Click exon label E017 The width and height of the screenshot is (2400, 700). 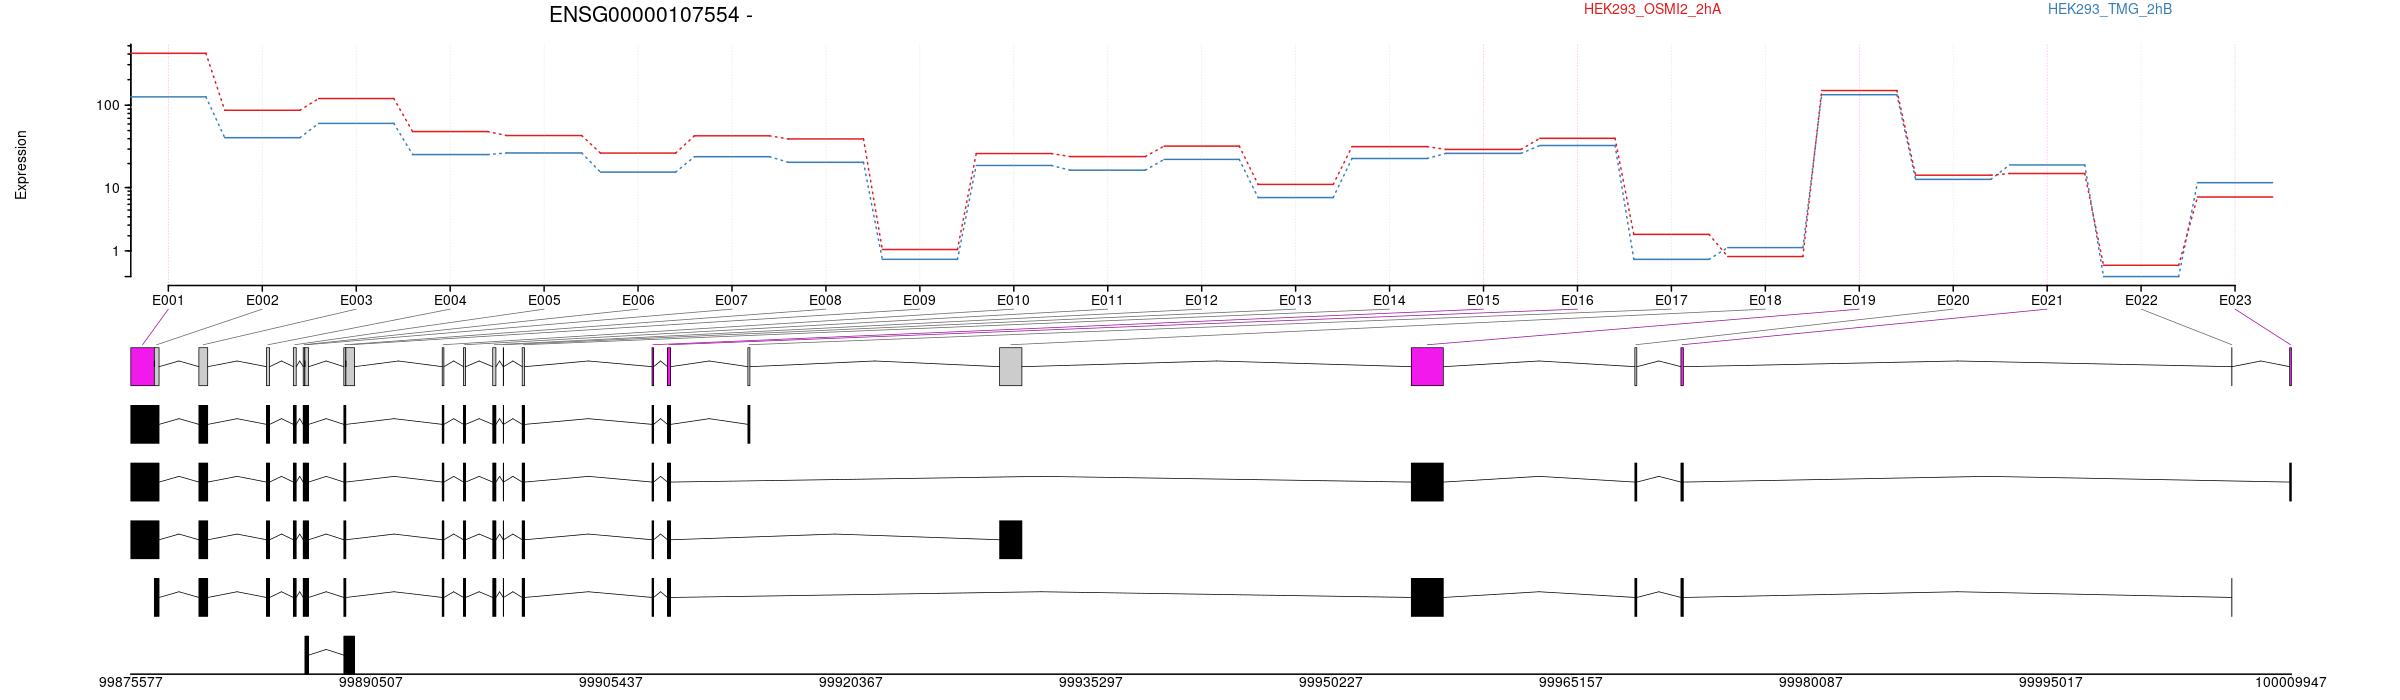point(1671,300)
